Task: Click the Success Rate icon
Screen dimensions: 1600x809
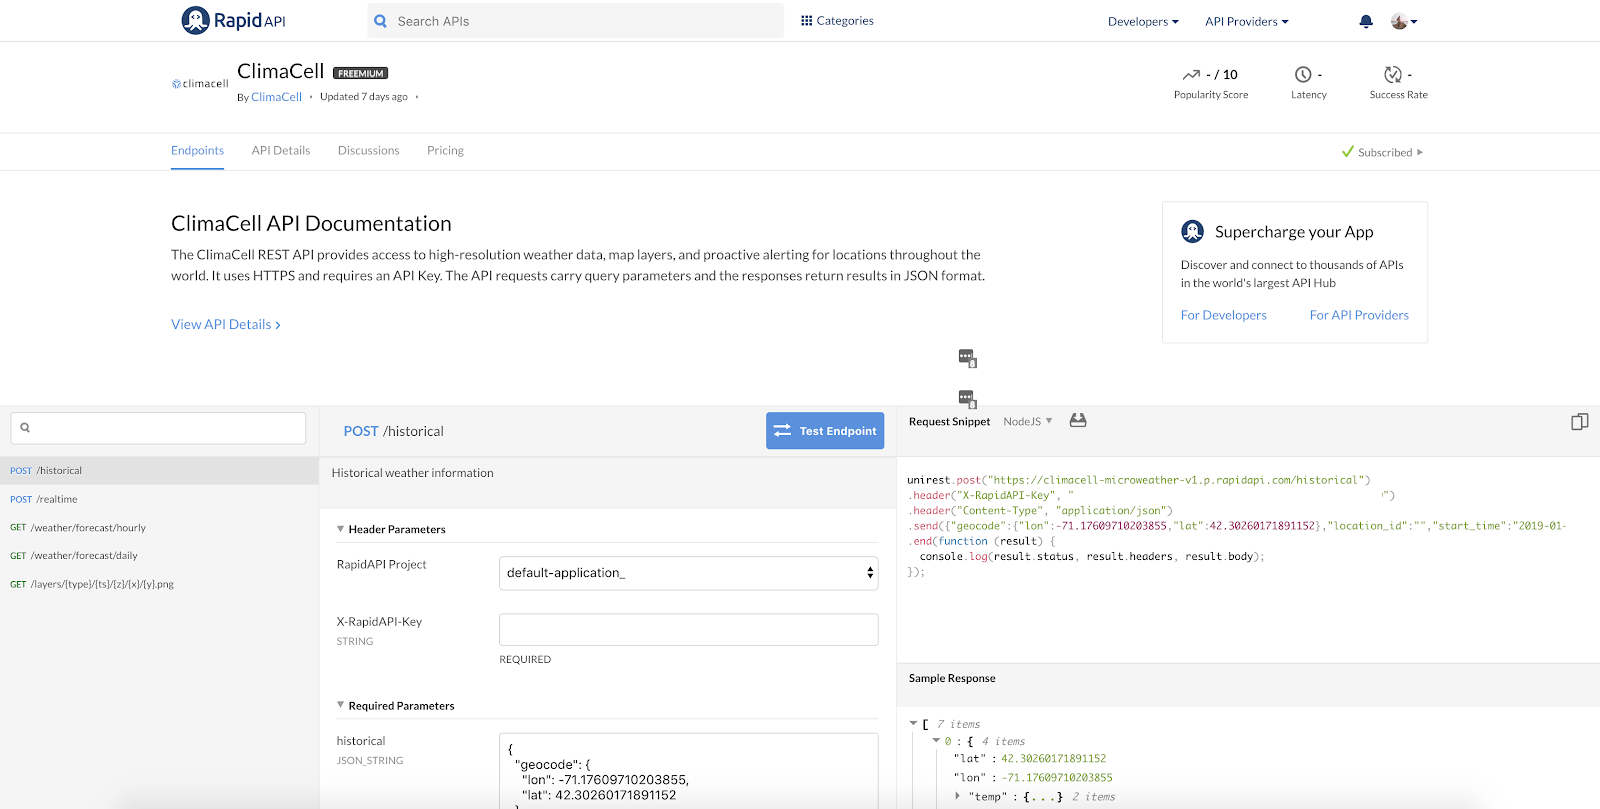Action: [x=1392, y=75]
